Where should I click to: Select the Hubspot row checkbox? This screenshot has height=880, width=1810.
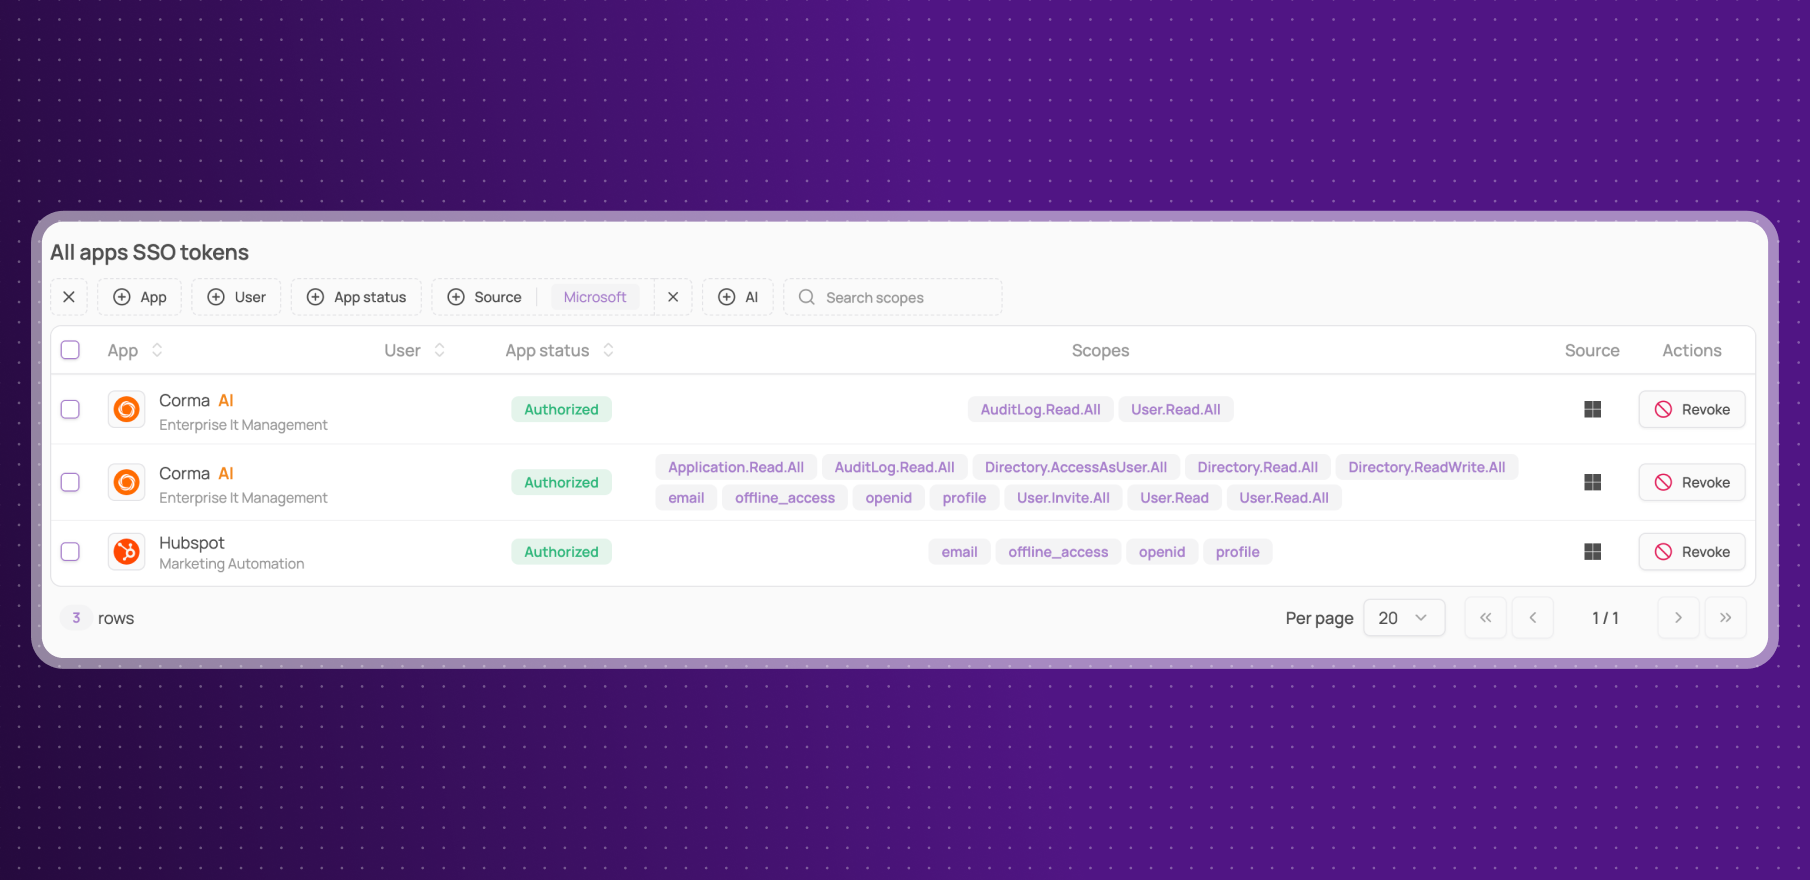click(70, 552)
